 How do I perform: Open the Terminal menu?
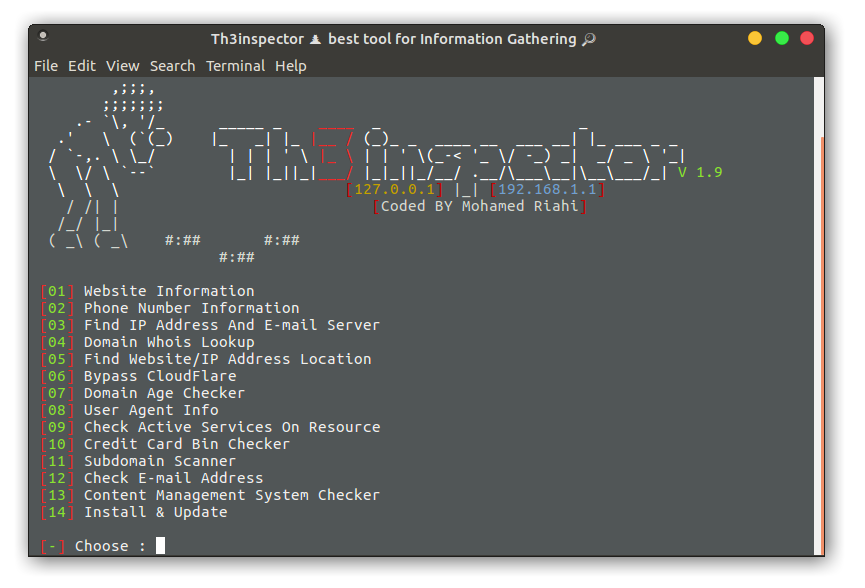[x=235, y=66]
